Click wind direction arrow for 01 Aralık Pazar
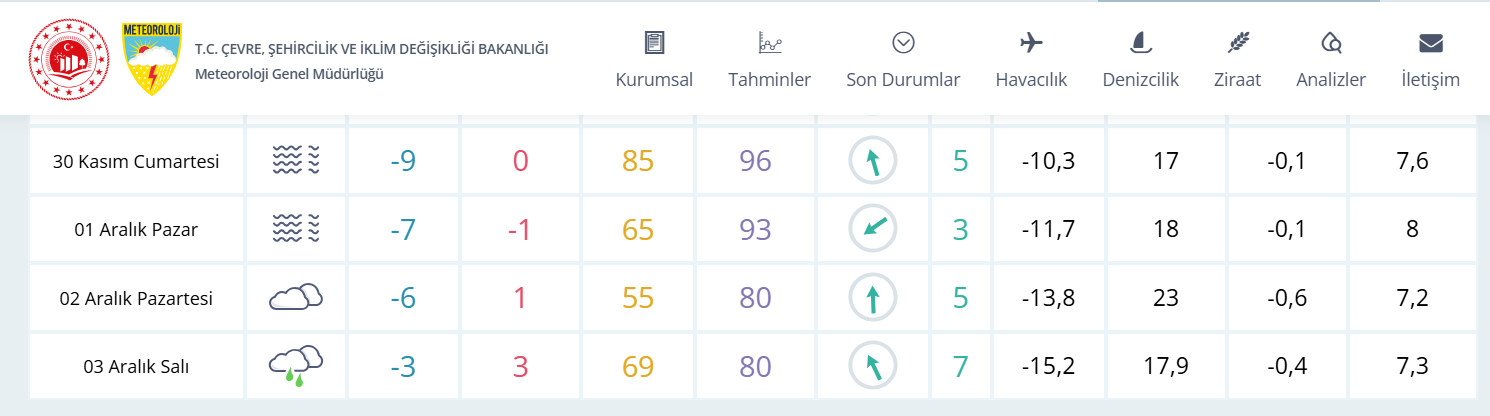The width and height of the screenshot is (1490, 416). click(873, 229)
